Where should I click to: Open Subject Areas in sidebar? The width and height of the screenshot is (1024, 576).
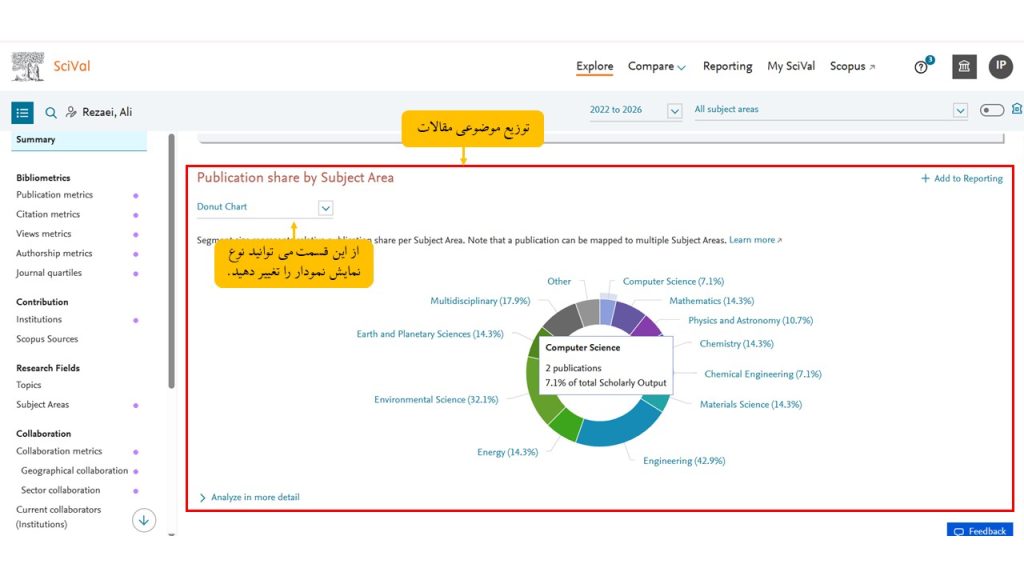click(42, 405)
